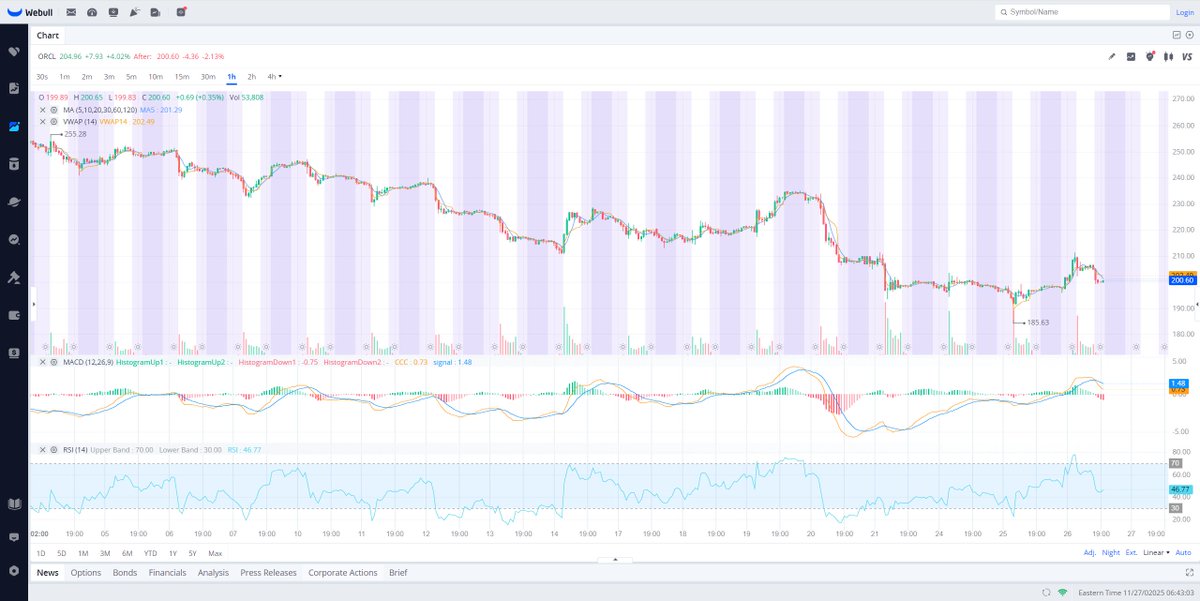Switch to the Corporate Actions tab

(343, 573)
